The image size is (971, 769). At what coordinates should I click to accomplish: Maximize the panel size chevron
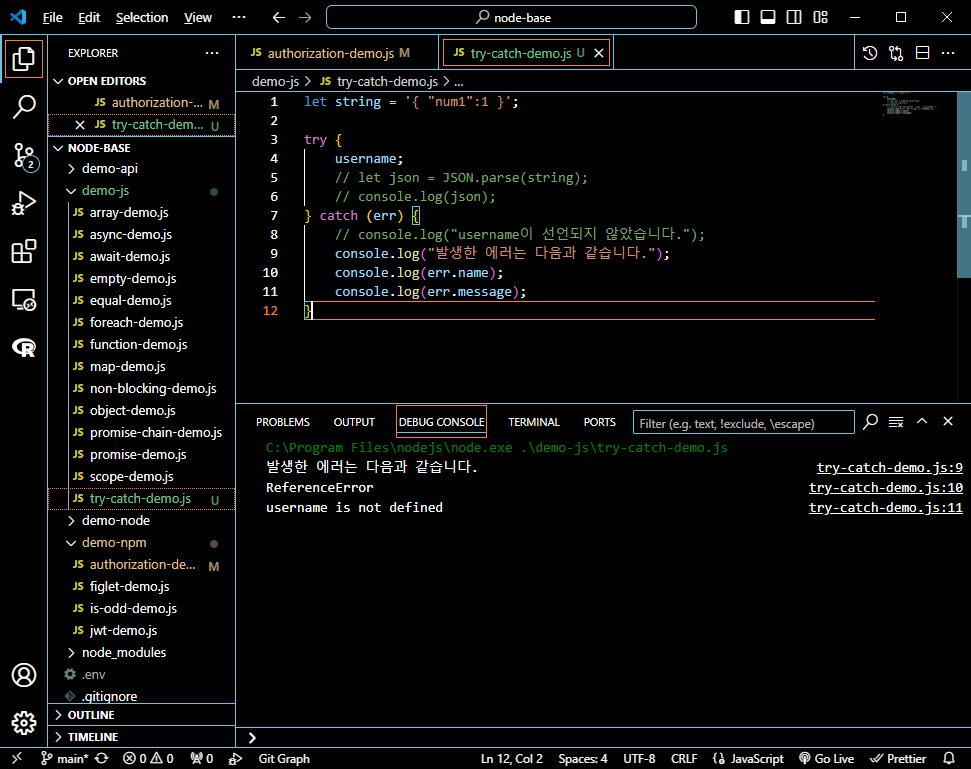click(x=922, y=422)
